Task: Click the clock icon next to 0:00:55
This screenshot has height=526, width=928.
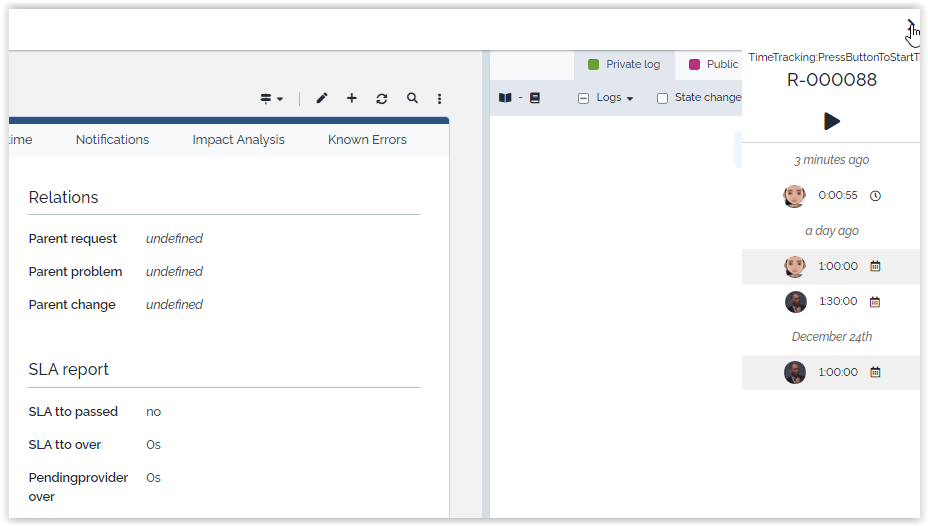Action: click(875, 196)
